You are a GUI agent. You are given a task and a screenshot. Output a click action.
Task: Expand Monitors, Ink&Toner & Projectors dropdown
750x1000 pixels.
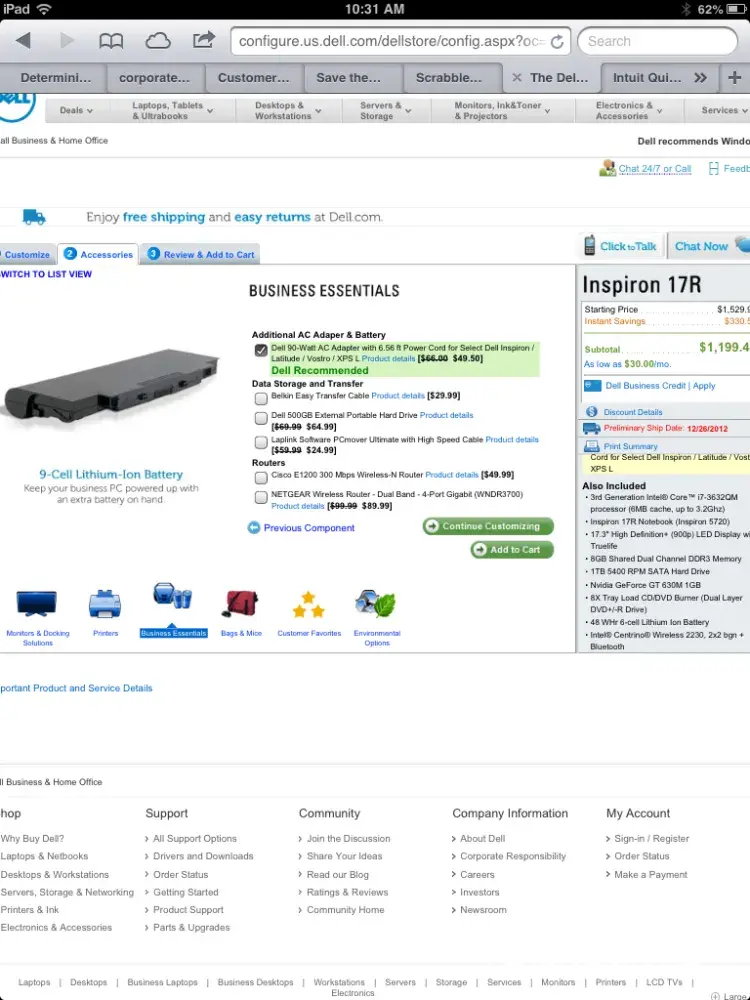pos(503,110)
